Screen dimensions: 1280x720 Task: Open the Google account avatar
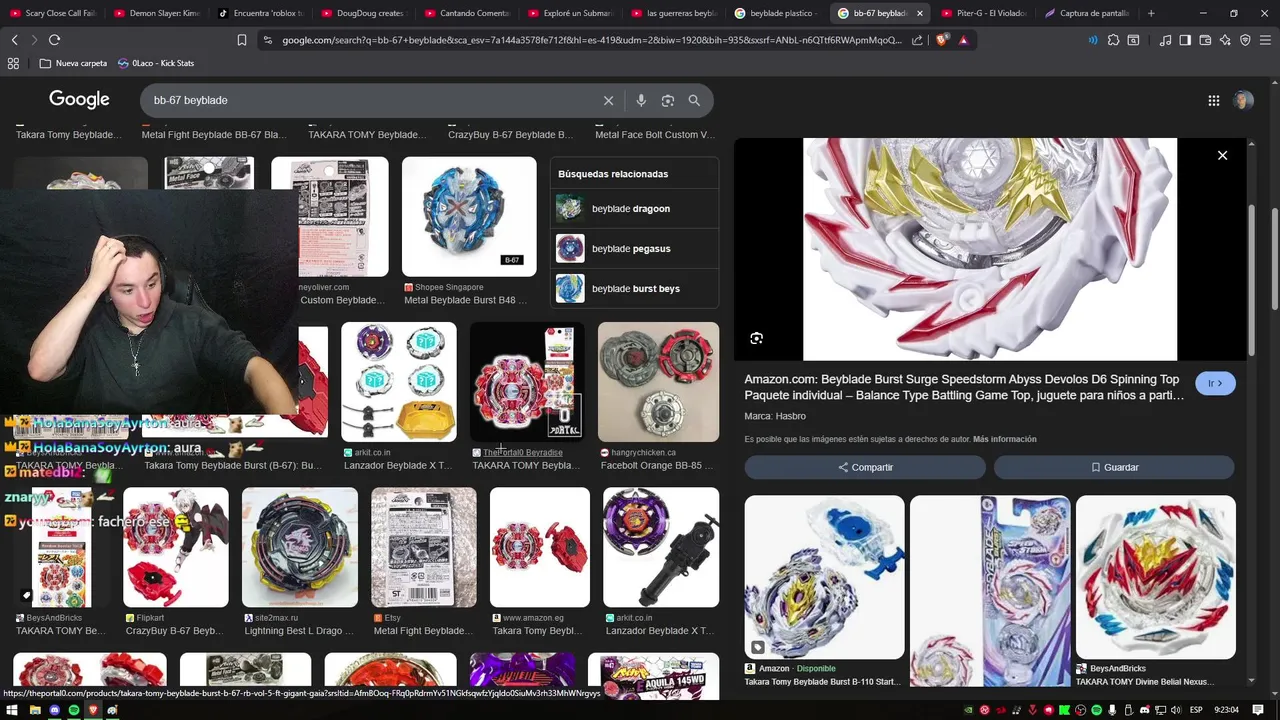pyautogui.click(x=1243, y=100)
